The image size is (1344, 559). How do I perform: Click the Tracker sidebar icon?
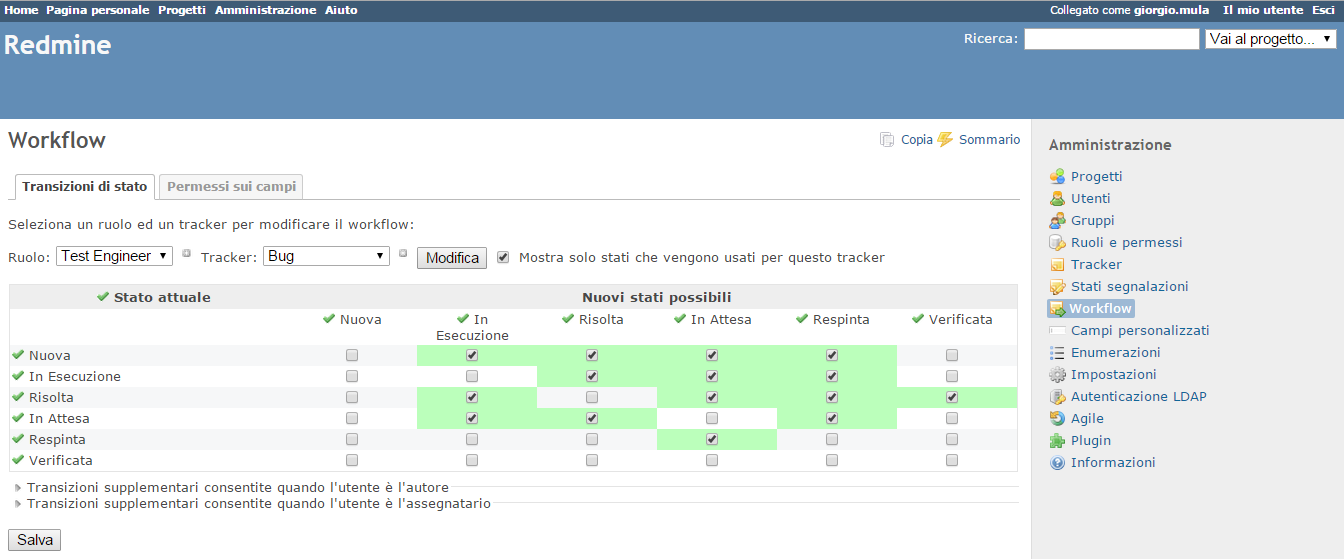pyautogui.click(x=1057, y=264)
